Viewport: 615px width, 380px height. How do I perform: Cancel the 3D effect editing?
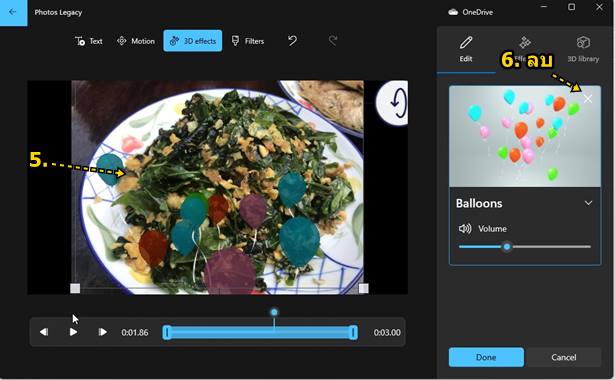564,357
